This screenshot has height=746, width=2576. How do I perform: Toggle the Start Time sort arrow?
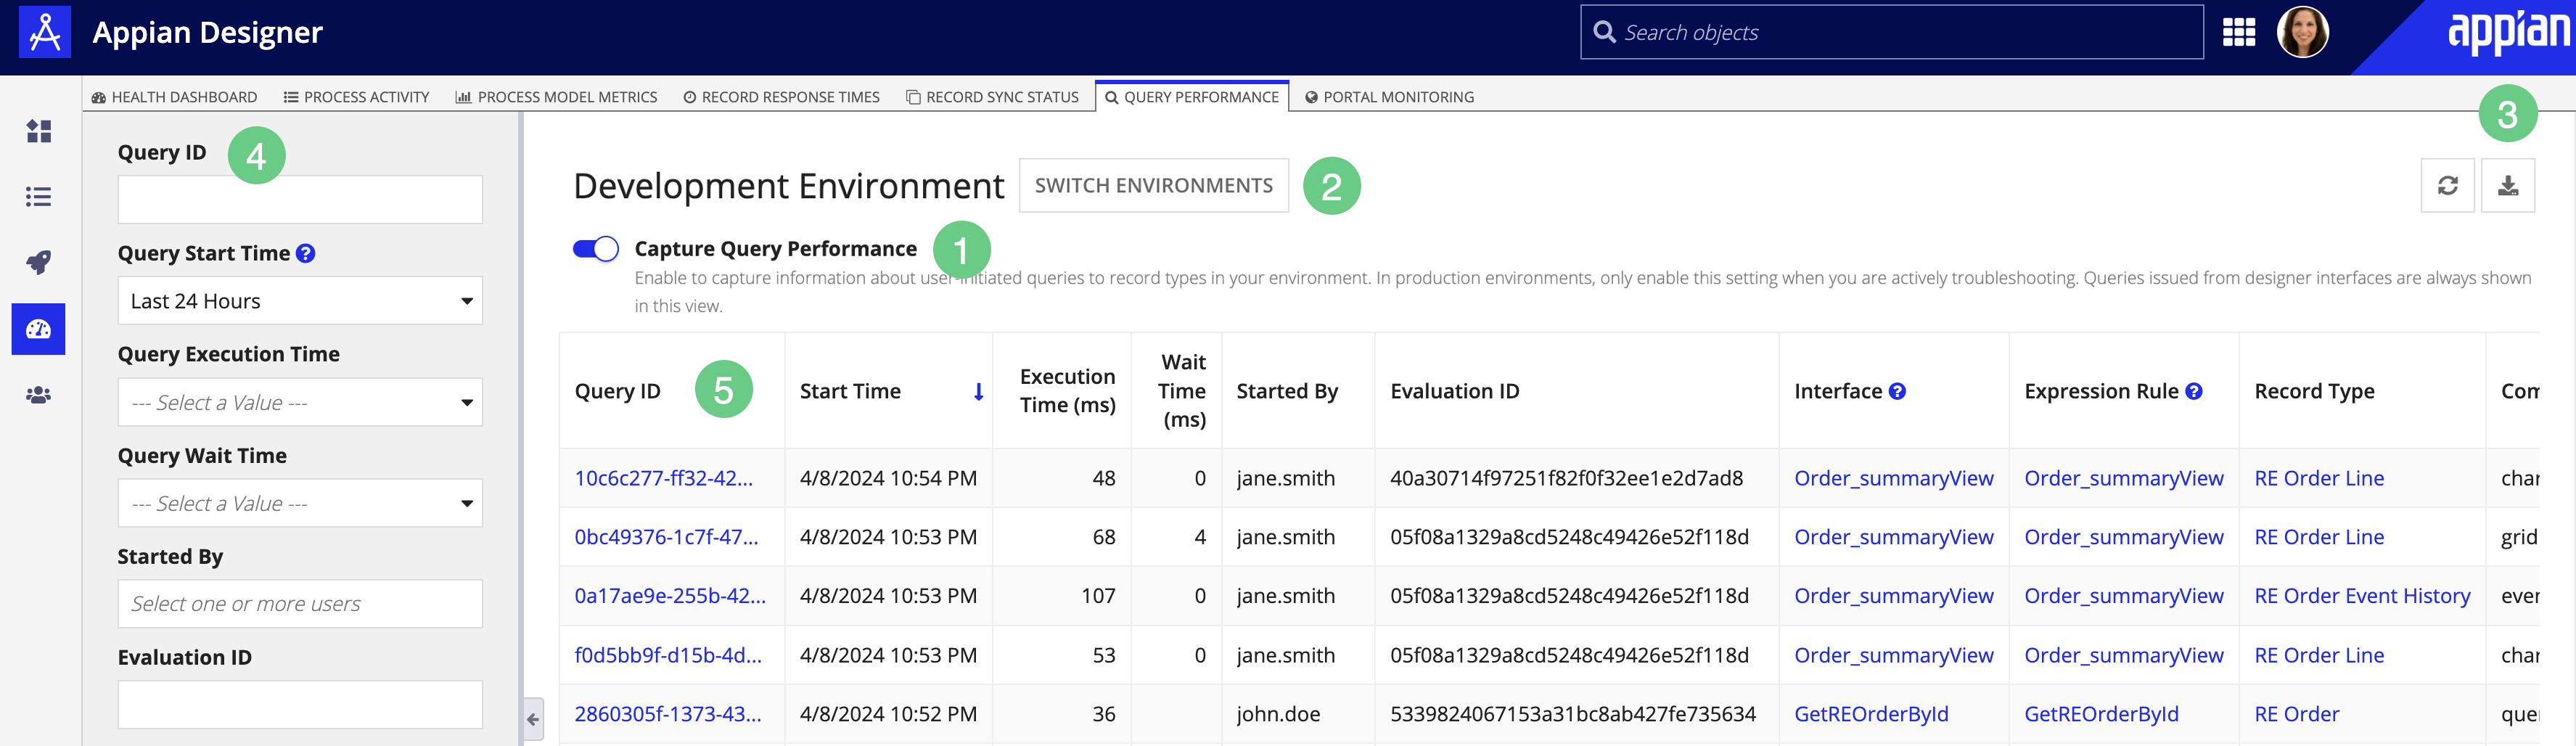(978, 392)
